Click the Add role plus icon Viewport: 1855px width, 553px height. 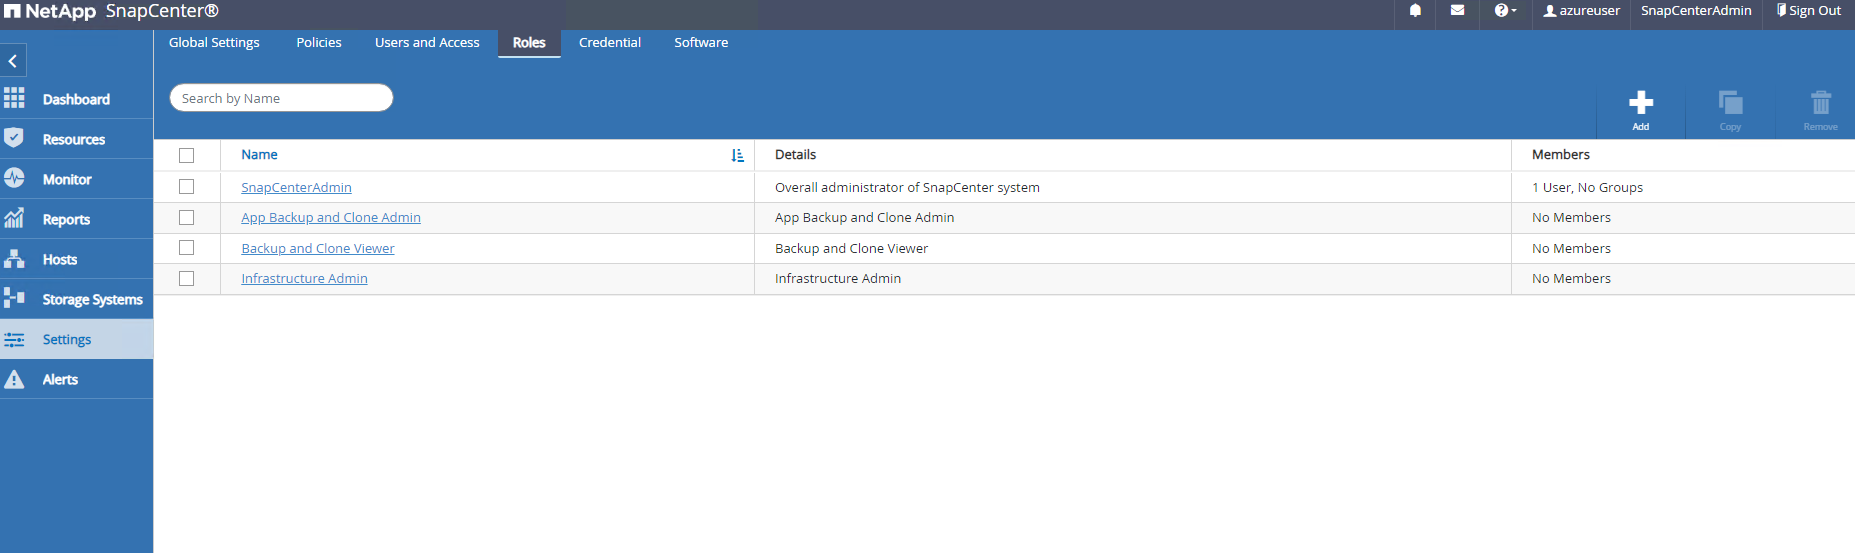pos(1640,103)
